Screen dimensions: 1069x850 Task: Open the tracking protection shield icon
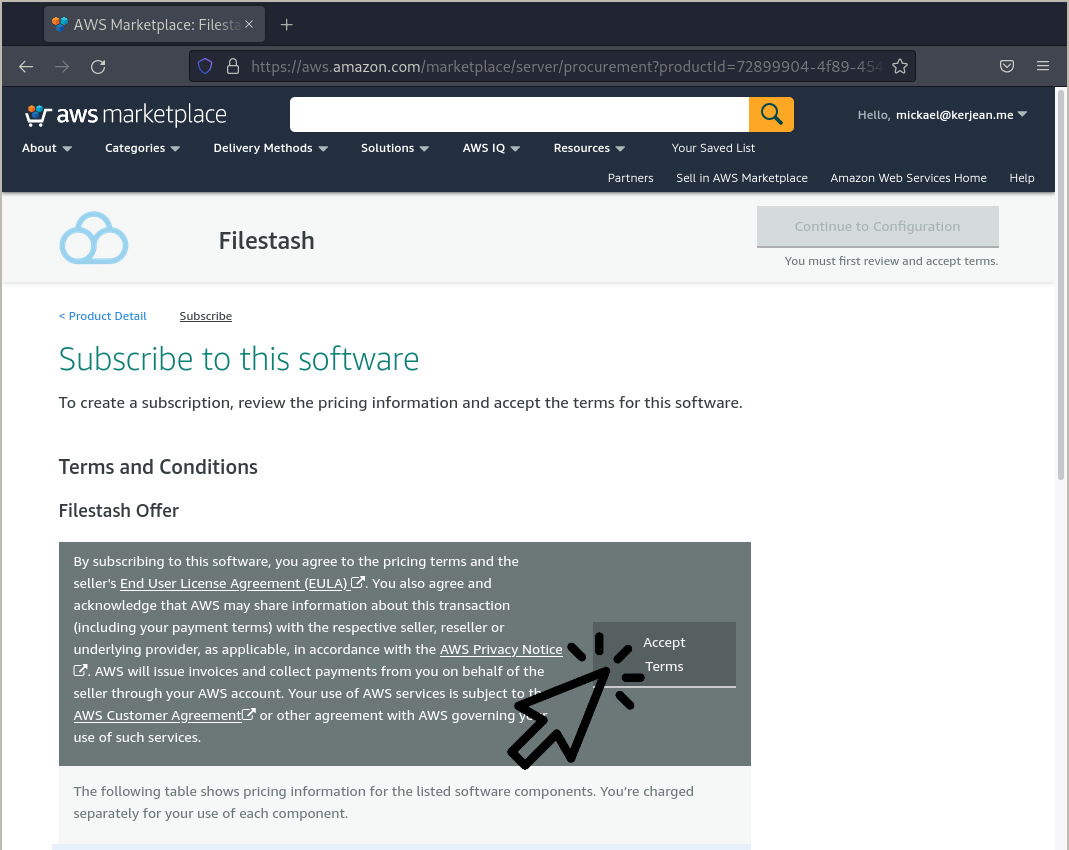[x=205, y=66]
